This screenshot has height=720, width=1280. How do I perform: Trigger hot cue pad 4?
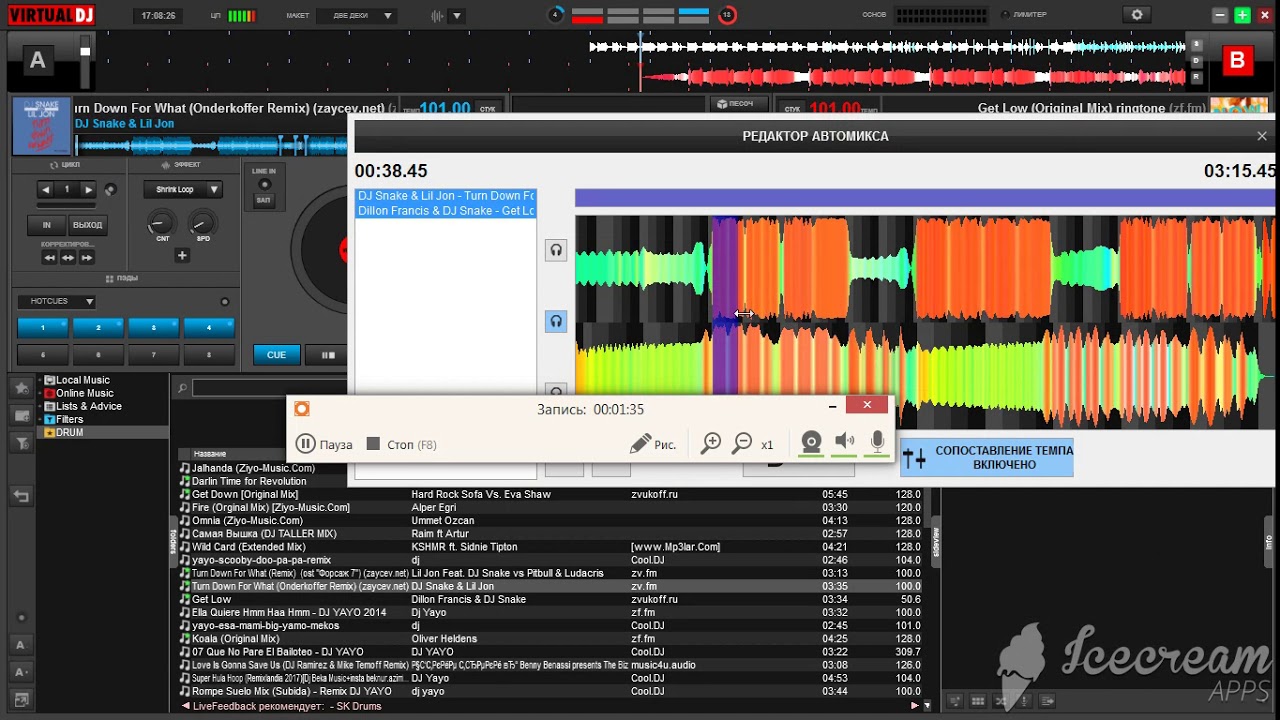coord(208,327)
